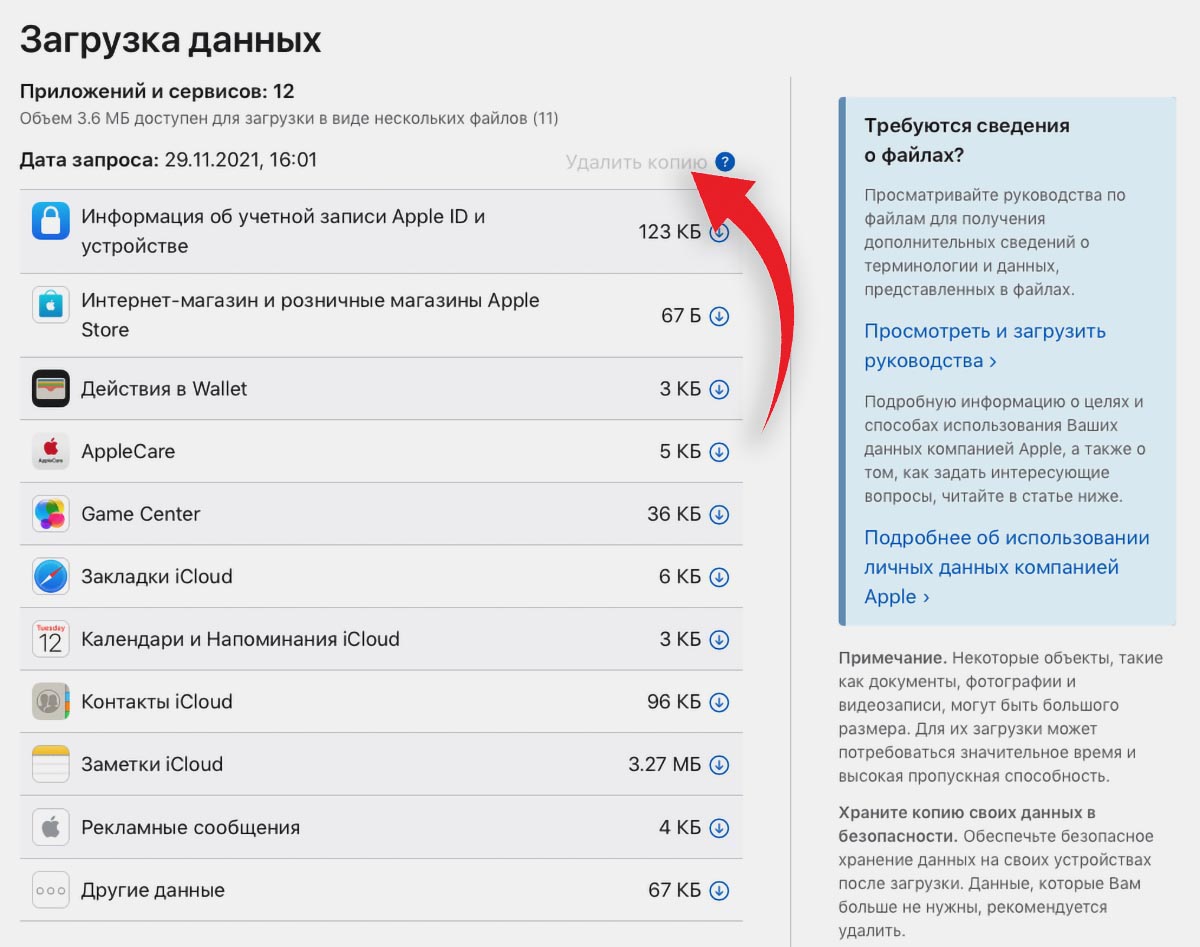Select the AppleCare row label

click(x=128, y=452)
